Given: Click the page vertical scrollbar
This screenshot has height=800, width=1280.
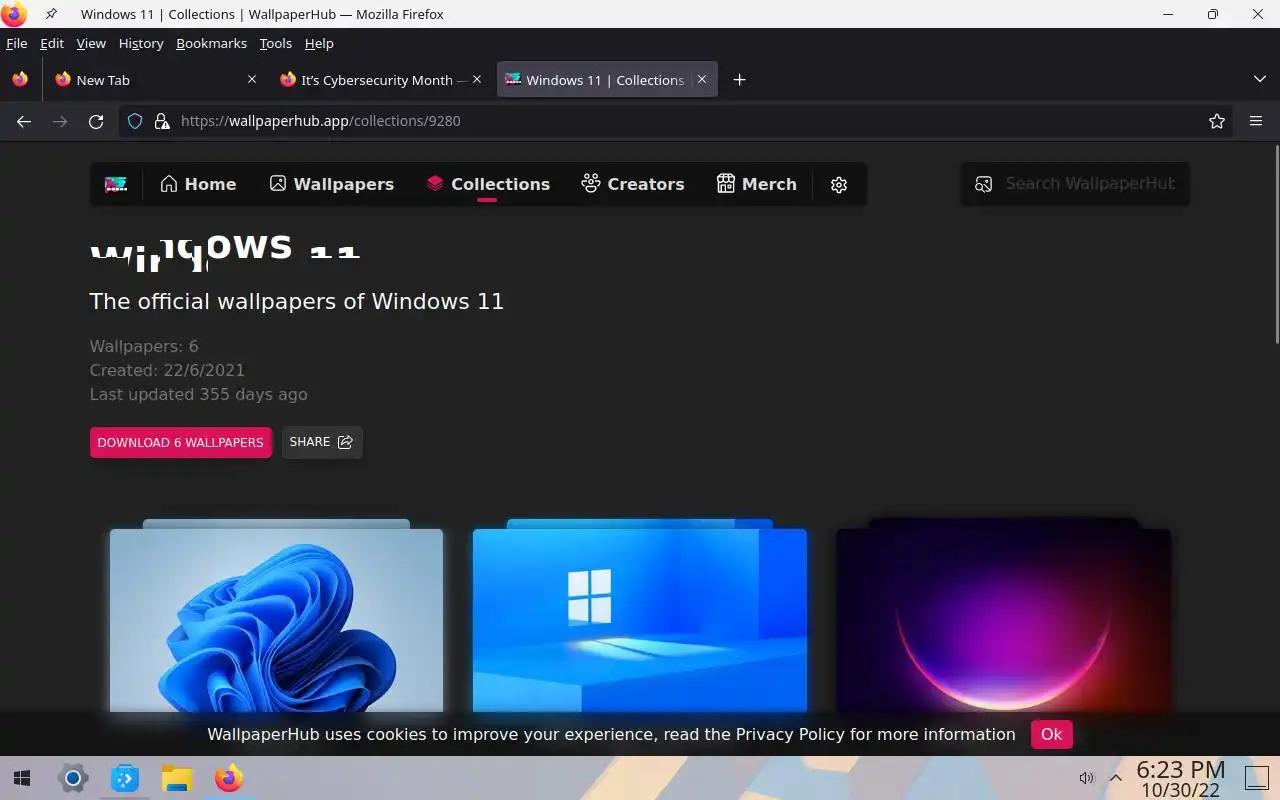Looking at the screenshot, I should (x=1276, y=245).
